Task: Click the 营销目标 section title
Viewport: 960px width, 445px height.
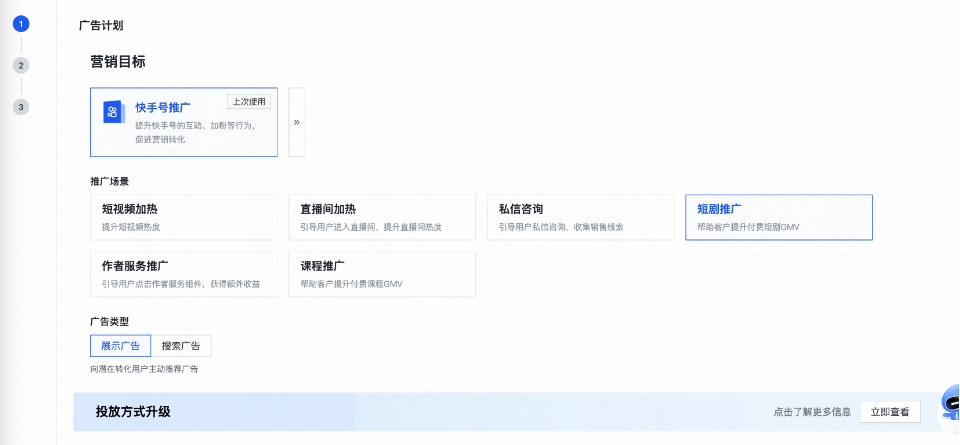Action: coord(118,62)
